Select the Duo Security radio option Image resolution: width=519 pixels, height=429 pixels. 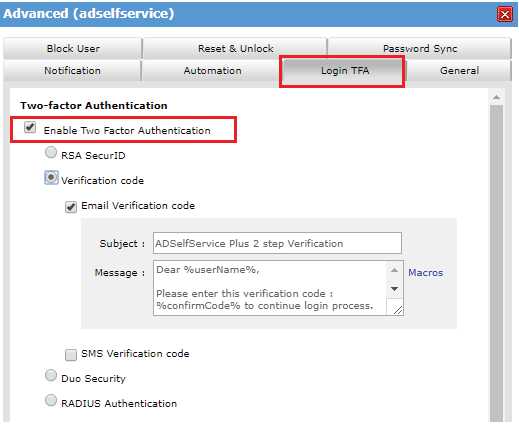(x=51, y=375)
